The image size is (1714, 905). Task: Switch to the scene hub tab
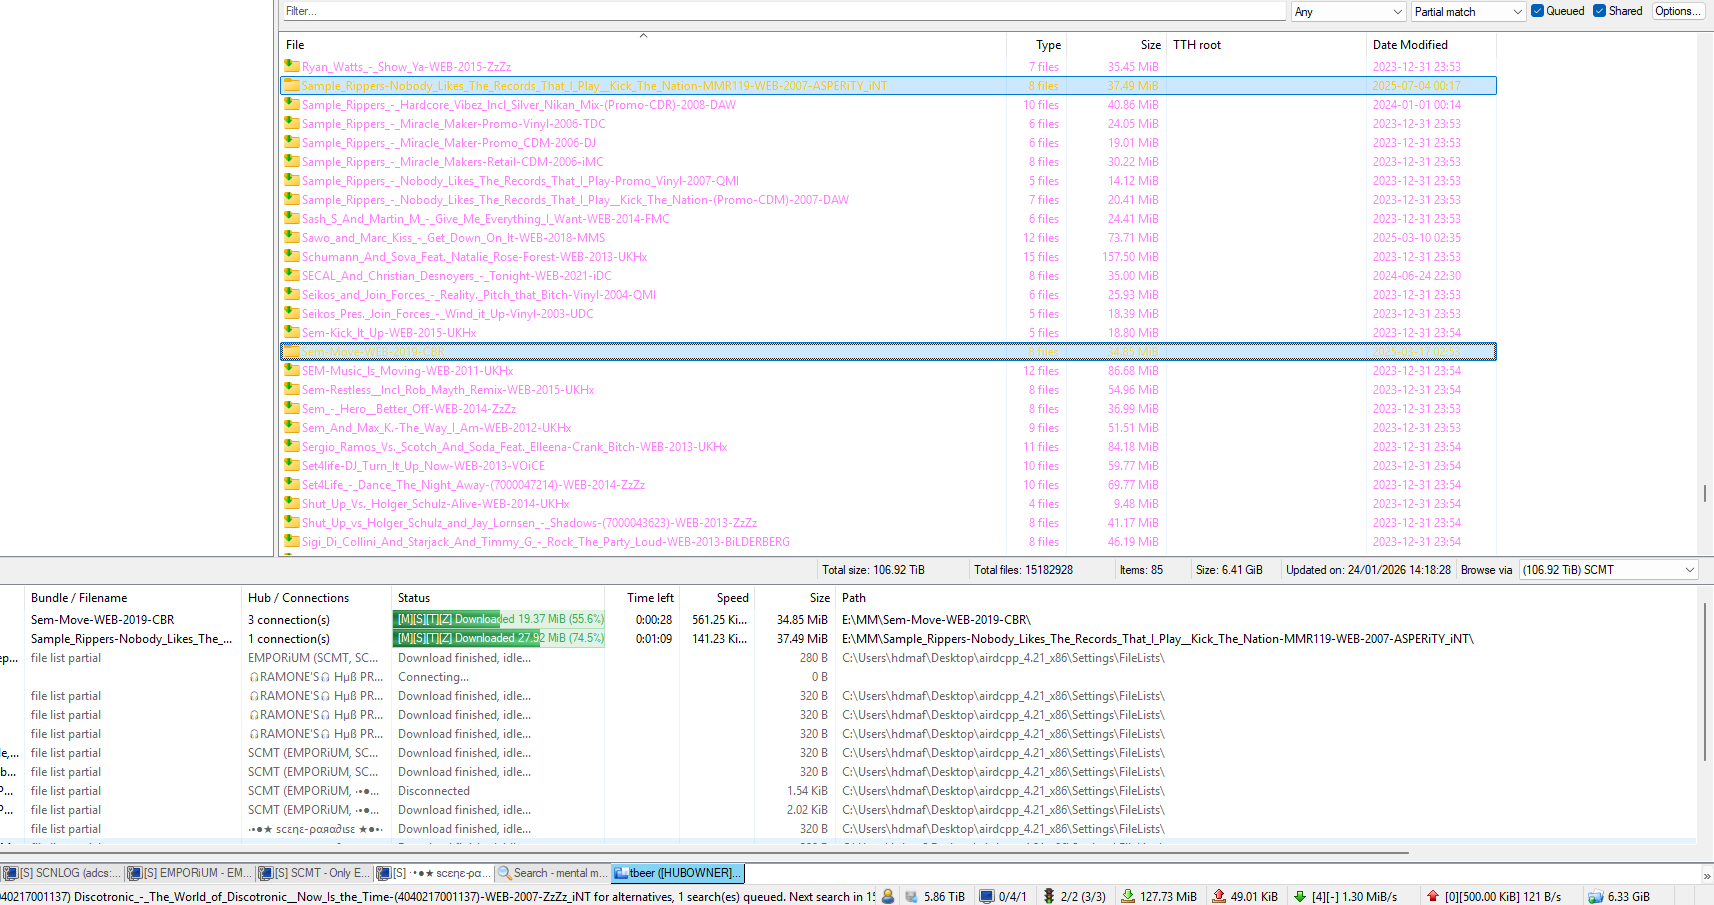coord(434,873)
